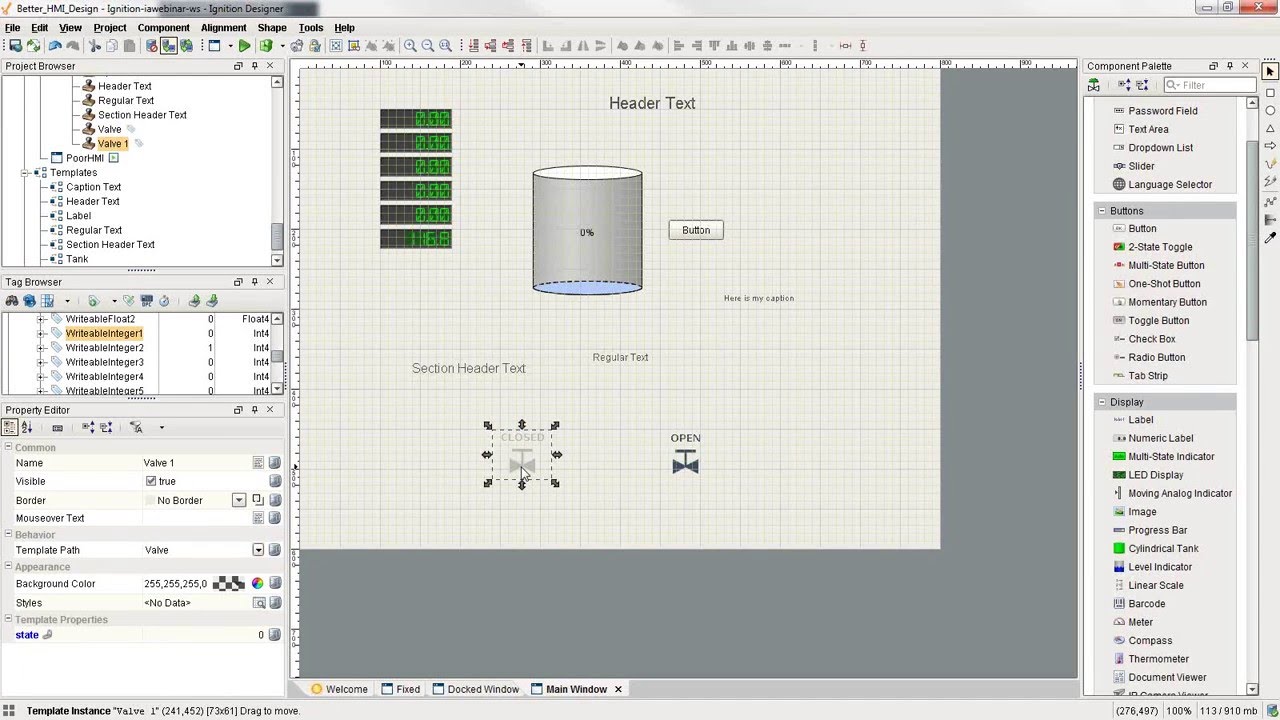Click the cylindrical tank on the canvas

pyautogui.click(x=587, y=230)
